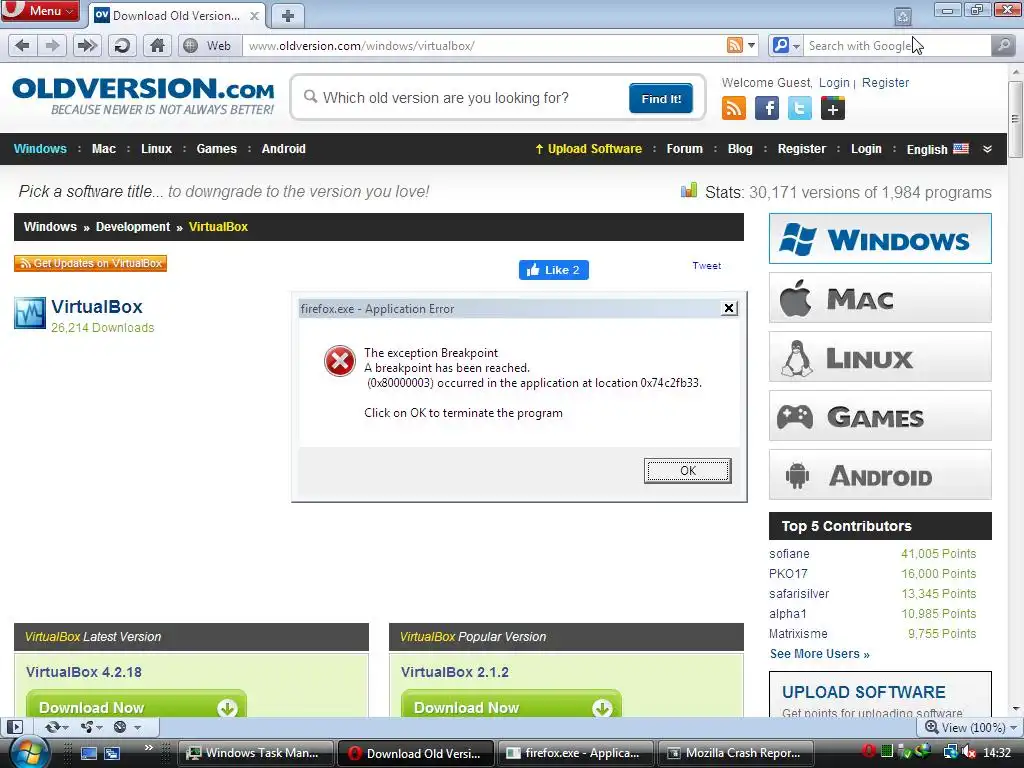The height and width of the screenshot is (768, 1024).
Task: Click the OldVersion.com logo
Action: (x=143, y=96)
